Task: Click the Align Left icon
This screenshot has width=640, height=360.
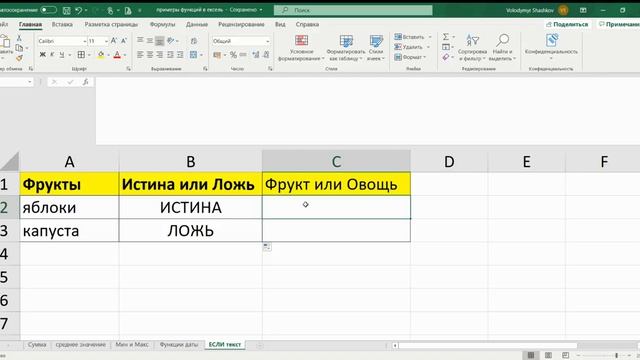Action: point(140,55)
